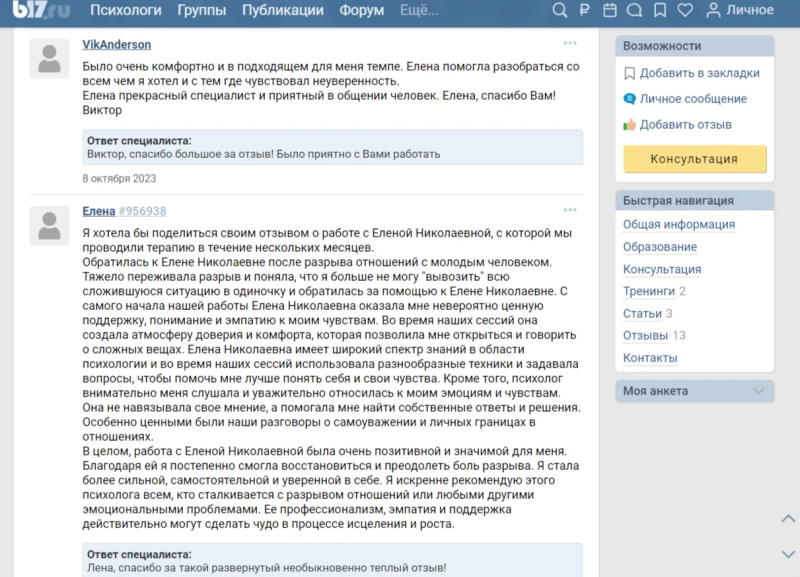The height and width of the screenshot is (577, 800).
Task: Click the b17.ru site logo
Action: 41,10
